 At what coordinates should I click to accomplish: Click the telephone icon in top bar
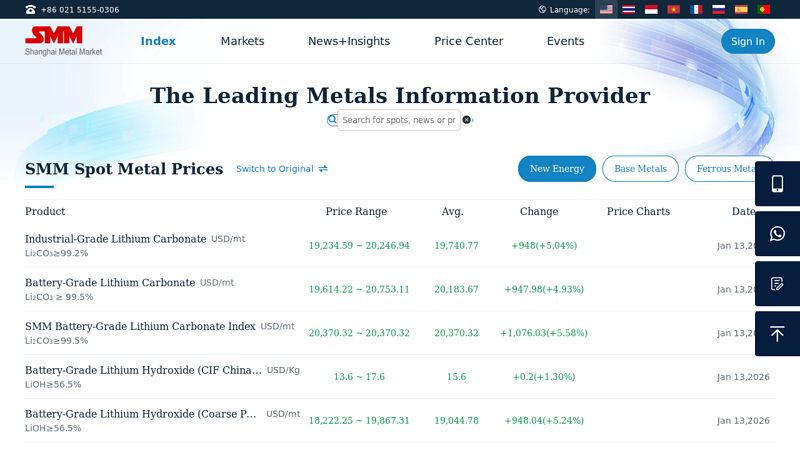31,10
